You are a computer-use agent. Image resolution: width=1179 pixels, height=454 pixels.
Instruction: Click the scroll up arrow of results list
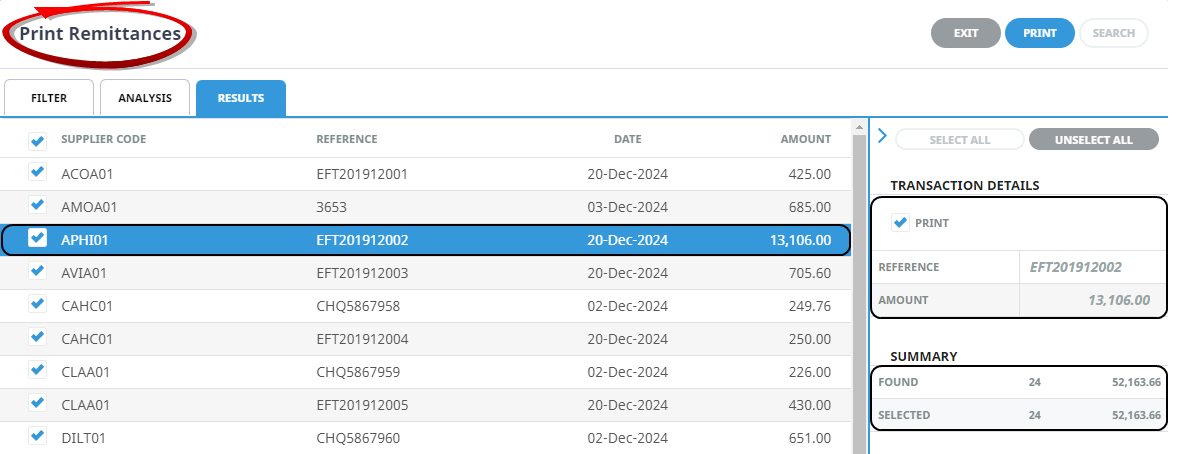pyautogui.click(x=858, y=127)
